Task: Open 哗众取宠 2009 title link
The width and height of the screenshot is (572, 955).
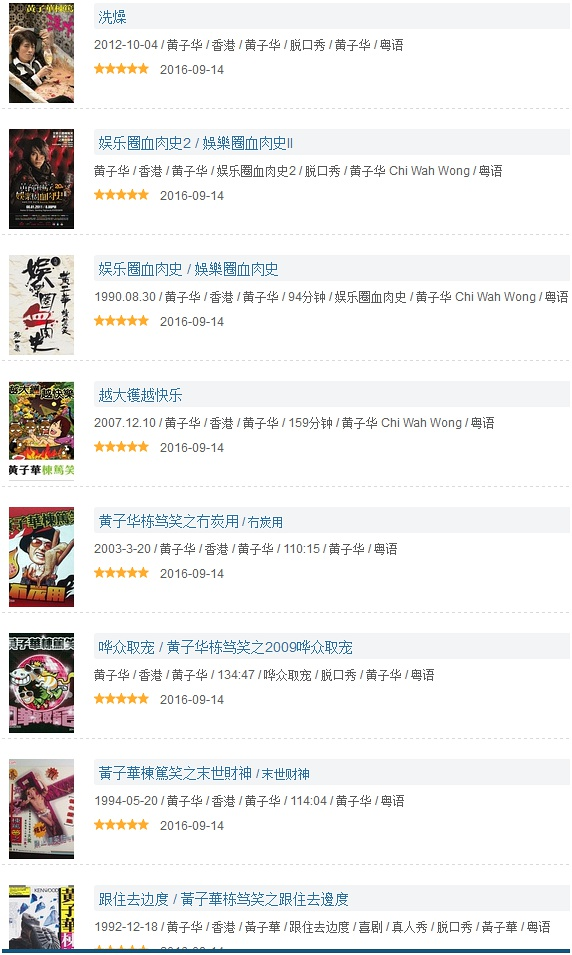Action: [x=225, y=647]
